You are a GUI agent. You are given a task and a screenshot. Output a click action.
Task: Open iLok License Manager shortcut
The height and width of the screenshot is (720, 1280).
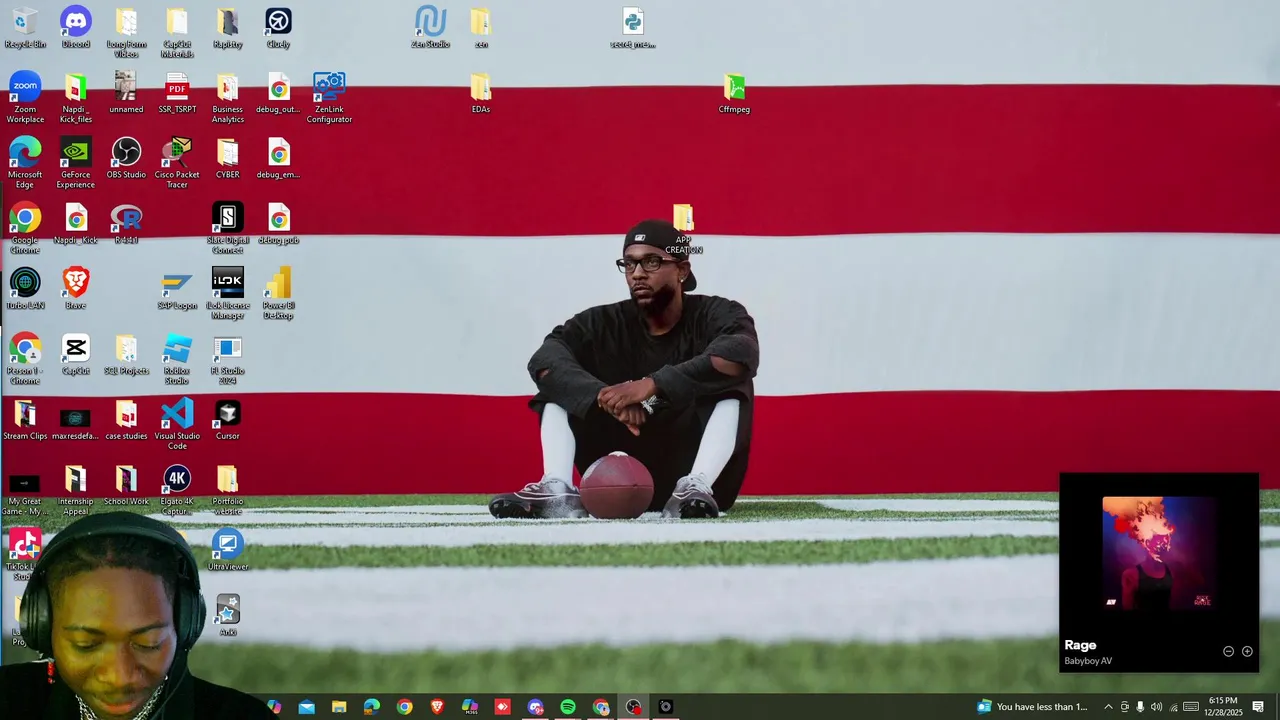(228, 294)
